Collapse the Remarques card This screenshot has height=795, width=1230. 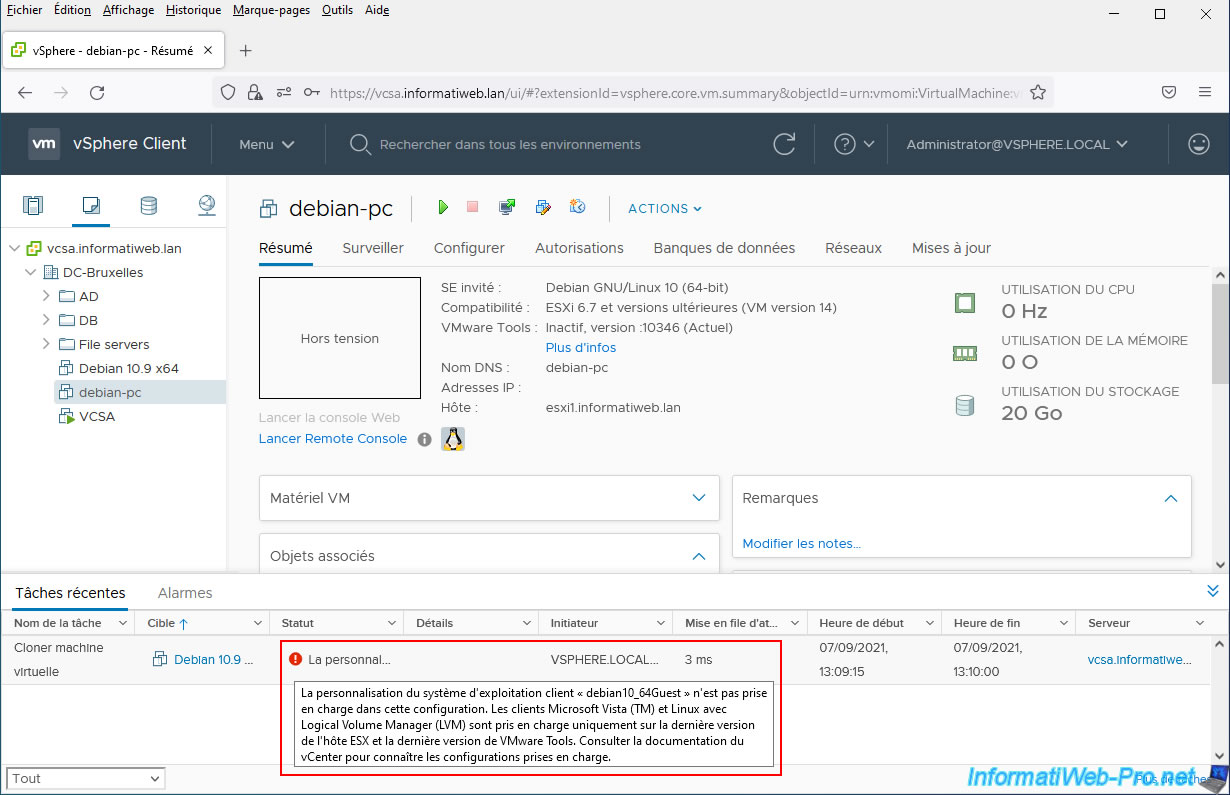pyautogui.click(x=1171, y=498)
